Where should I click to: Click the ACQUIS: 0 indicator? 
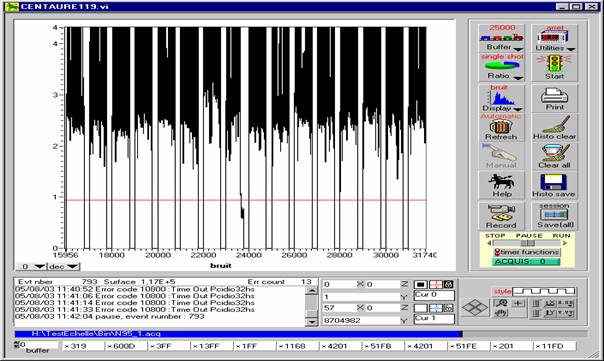tap(526, 262)
